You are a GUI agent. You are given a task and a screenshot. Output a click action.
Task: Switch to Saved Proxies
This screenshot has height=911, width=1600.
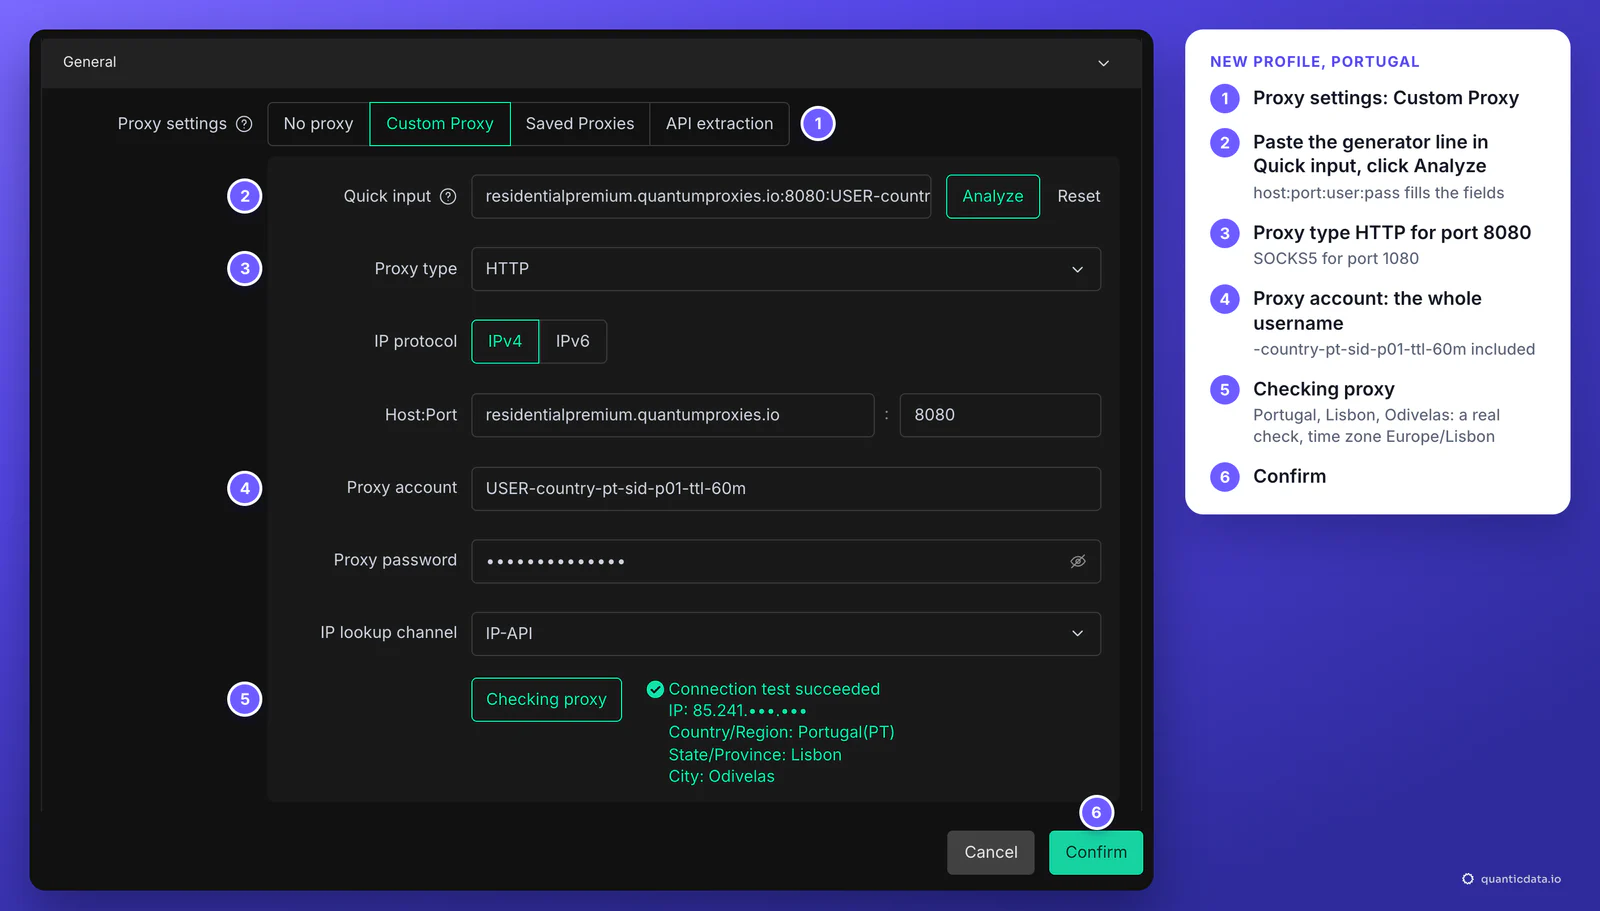tap(580, 124)
